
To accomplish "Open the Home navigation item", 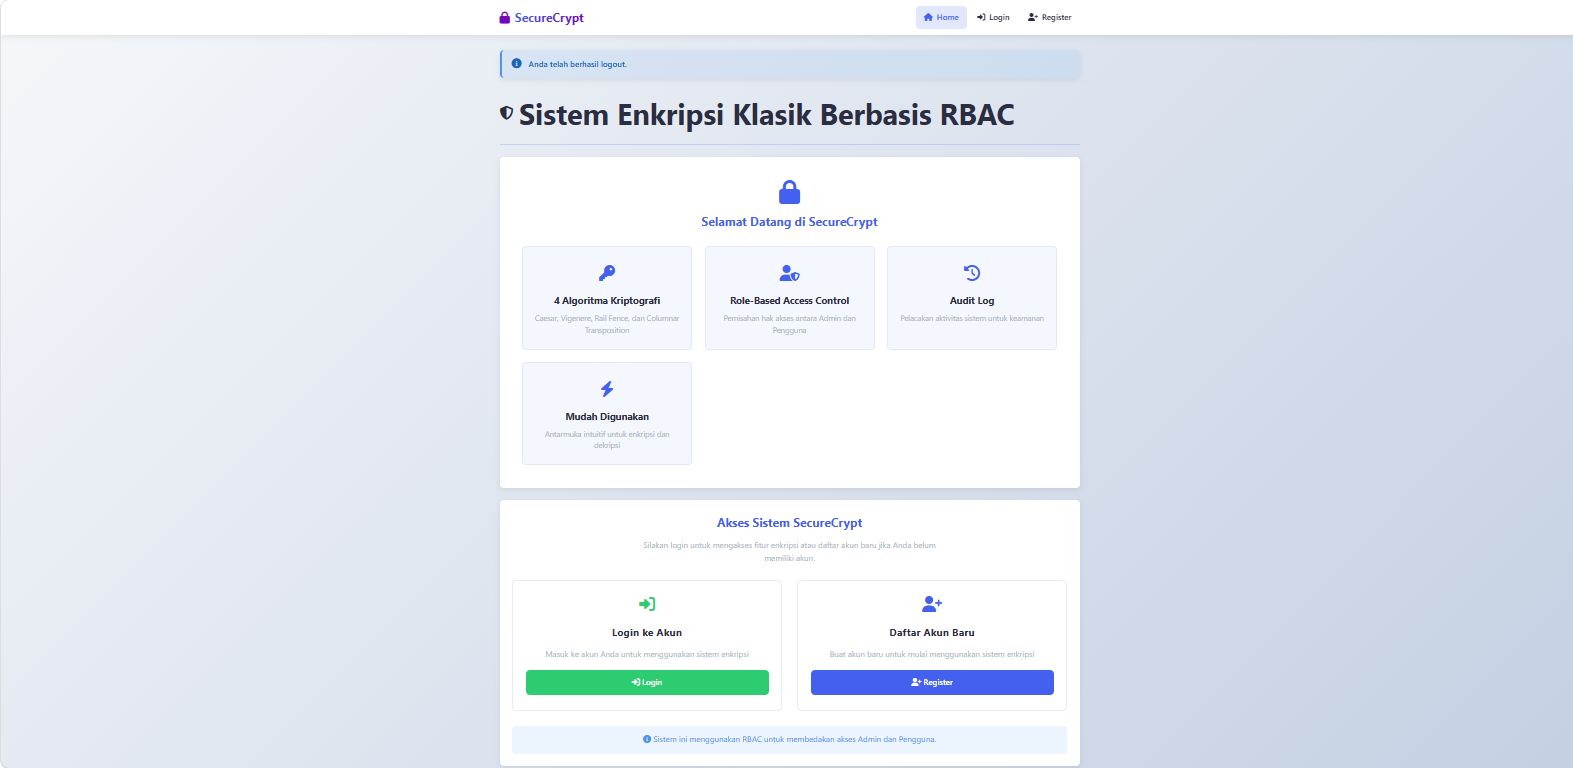I will coord(941,17).
